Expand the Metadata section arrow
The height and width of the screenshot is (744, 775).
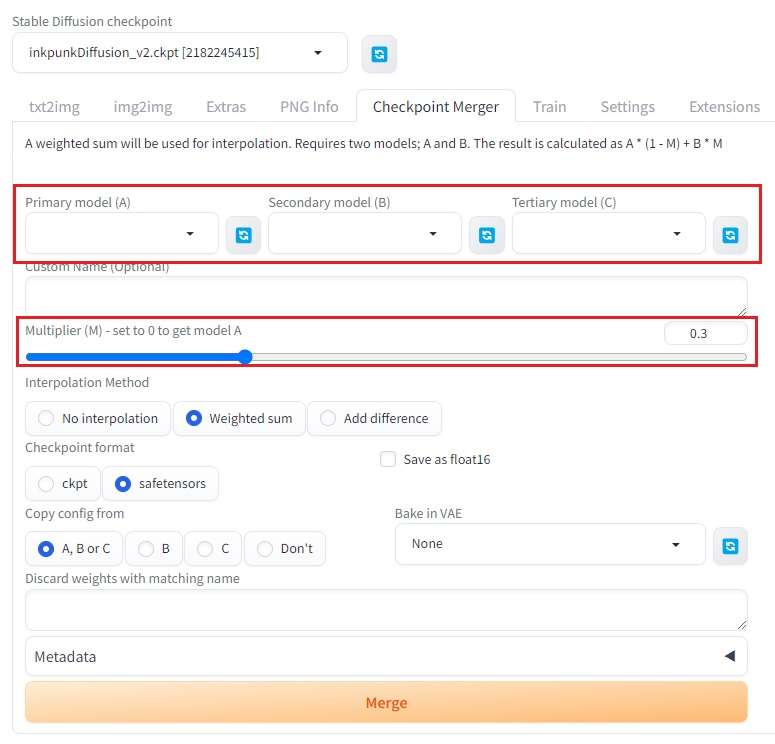click(x=729, y=657)
